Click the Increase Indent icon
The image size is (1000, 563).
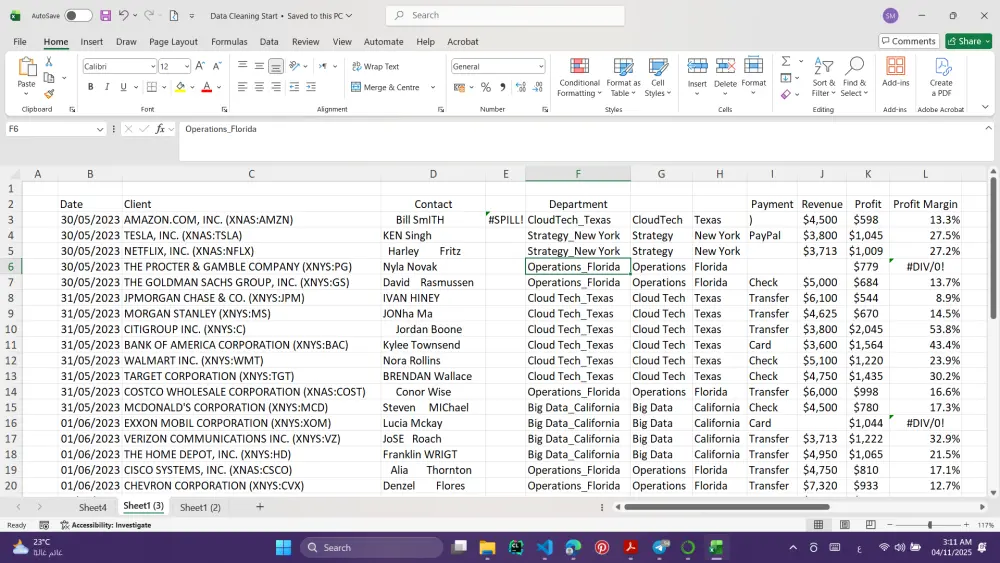coord(311,87)
